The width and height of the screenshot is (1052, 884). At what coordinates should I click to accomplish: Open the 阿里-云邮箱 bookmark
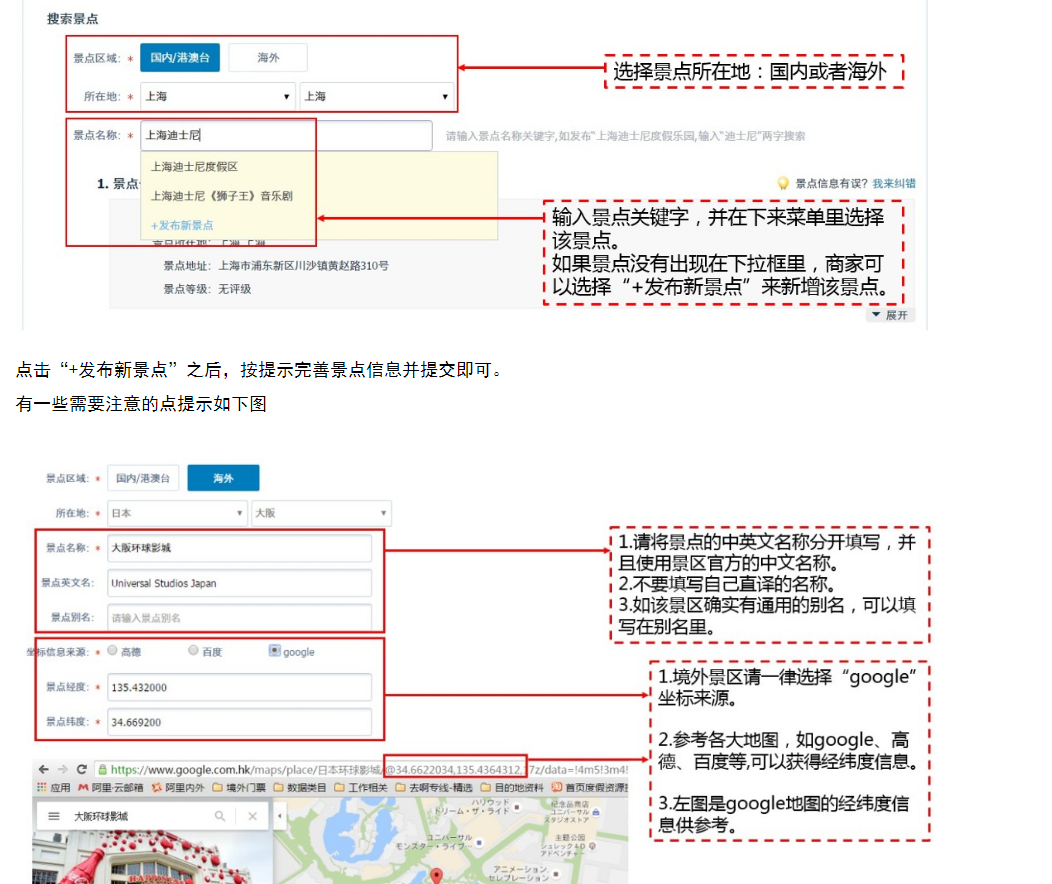(x=111, y=787)
